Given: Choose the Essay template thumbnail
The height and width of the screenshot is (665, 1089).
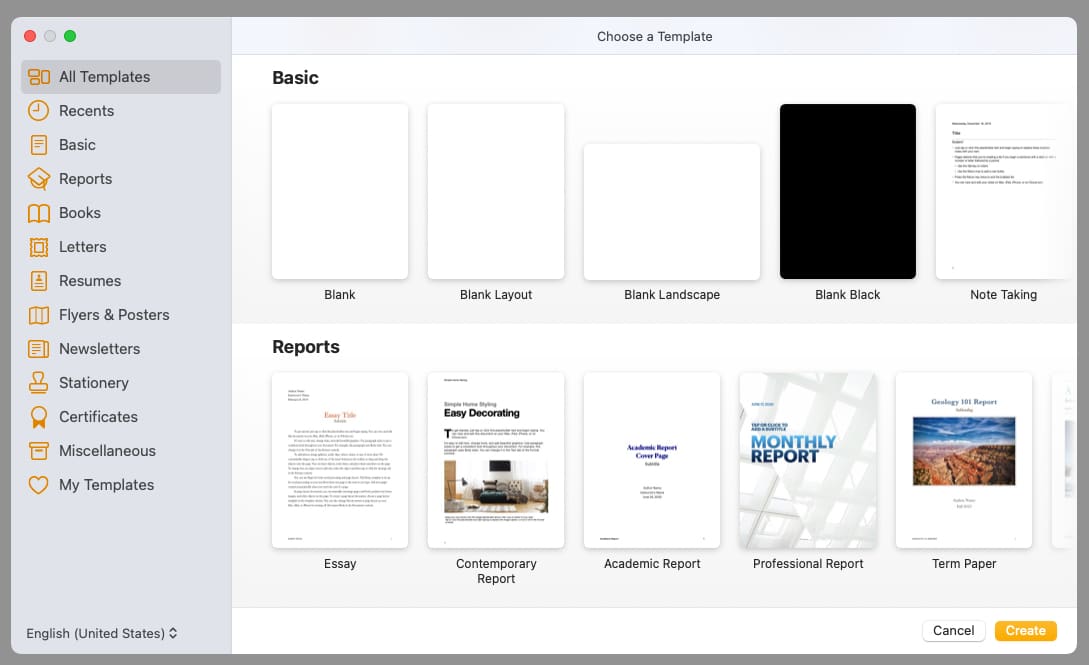Looking at the screenshot, I should click(x=340, y=460).
